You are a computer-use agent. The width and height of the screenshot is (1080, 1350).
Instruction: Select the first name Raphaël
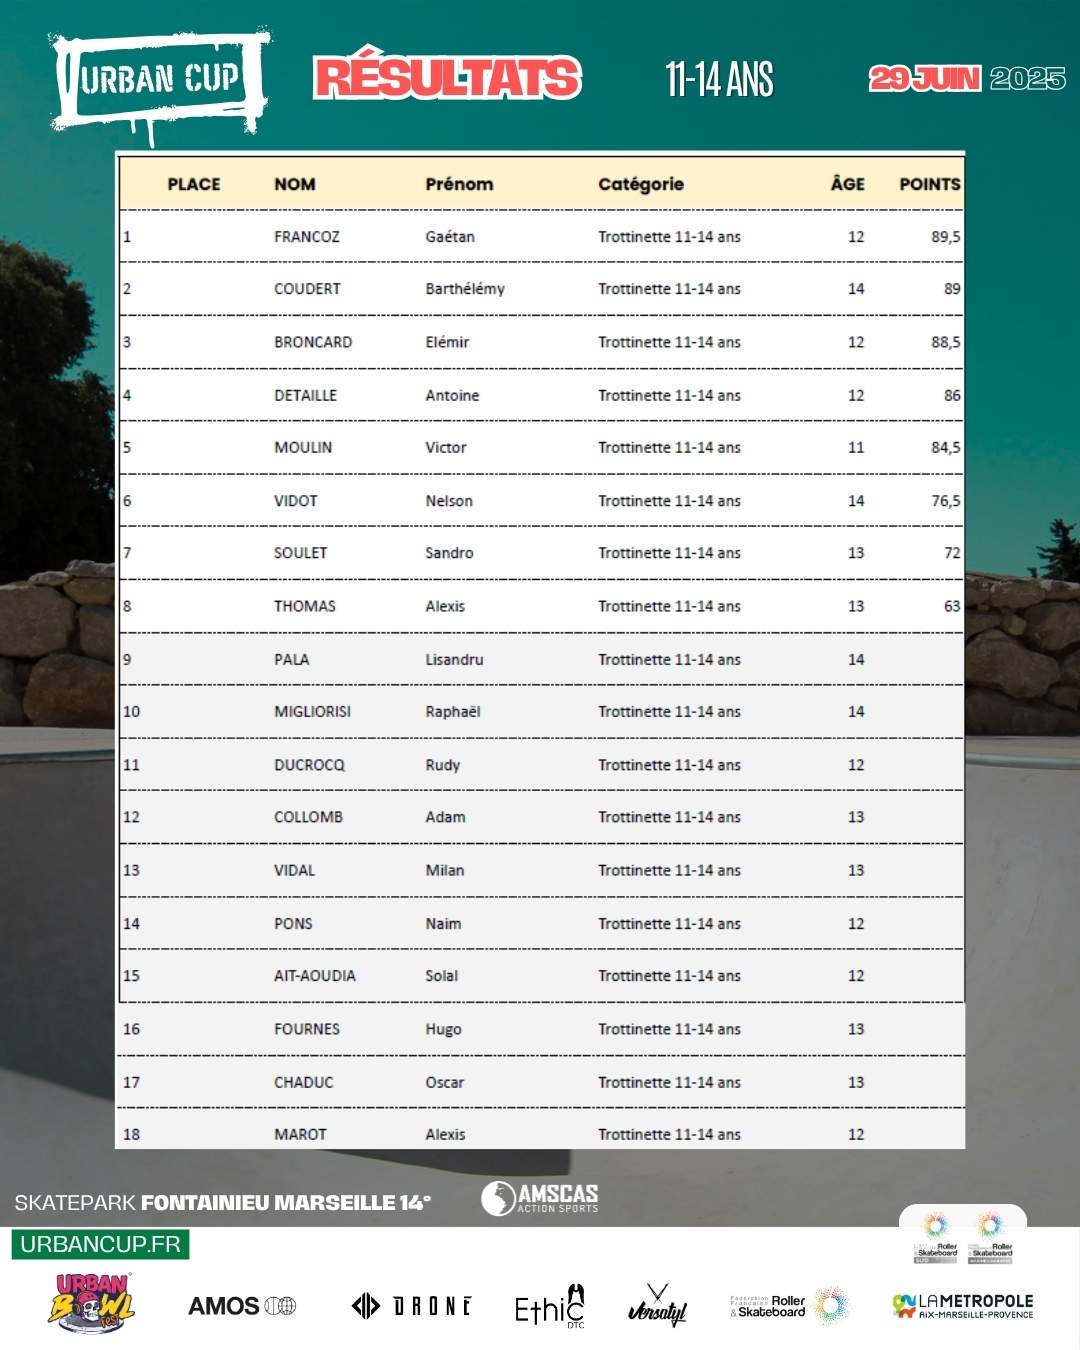pos(453,712)
